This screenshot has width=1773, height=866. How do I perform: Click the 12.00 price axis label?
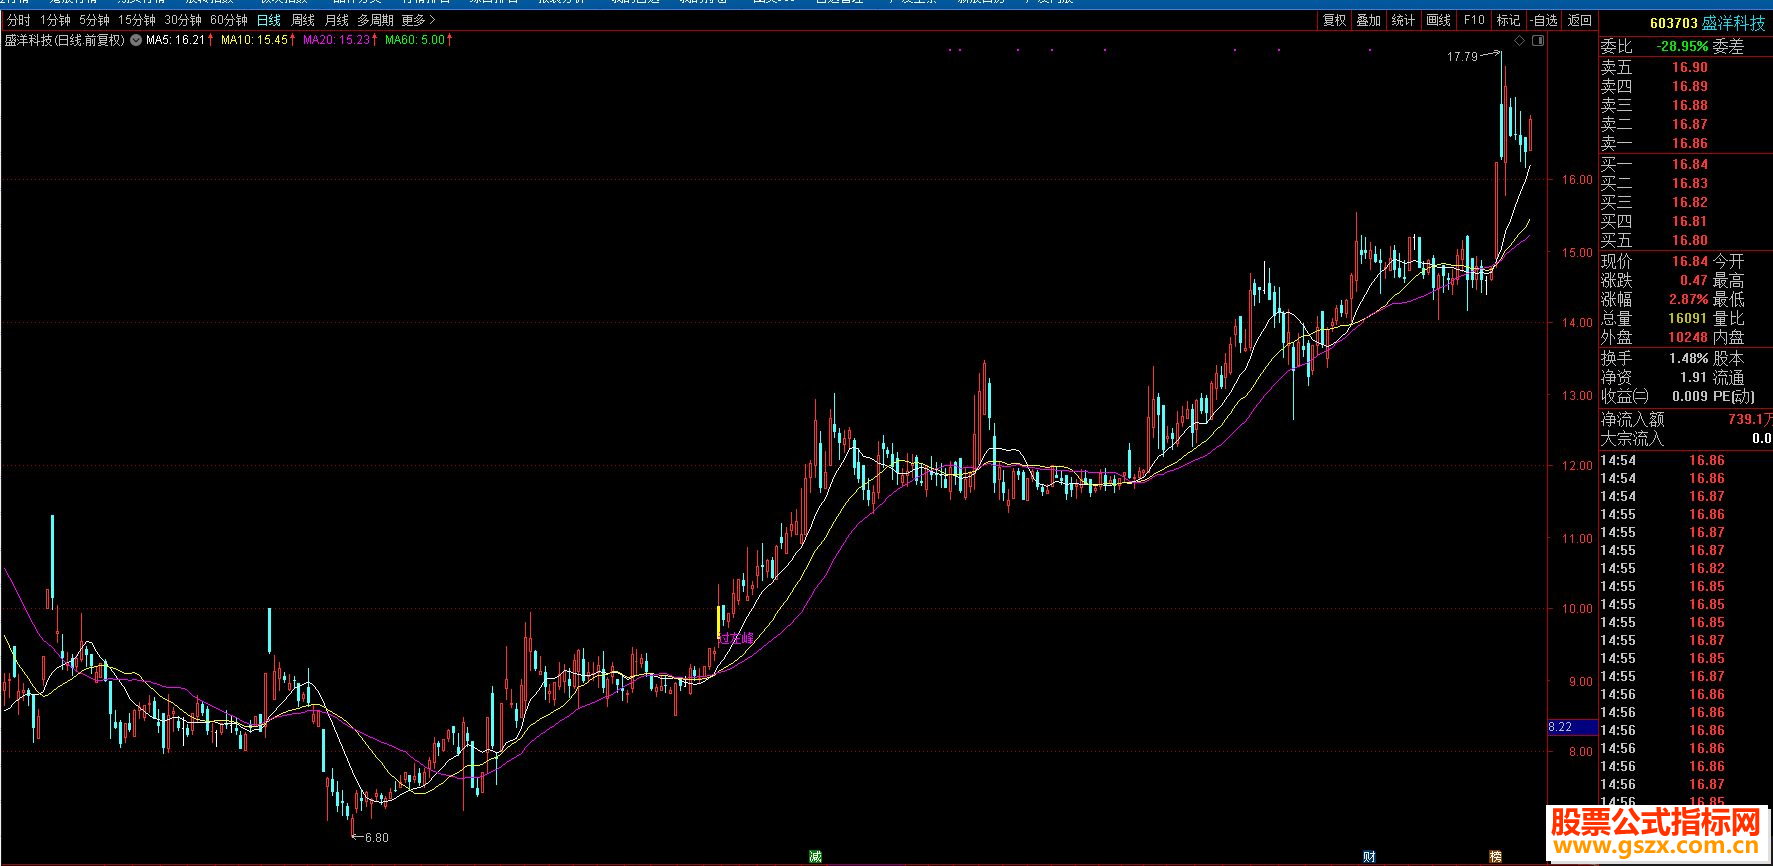(1577, 466)
